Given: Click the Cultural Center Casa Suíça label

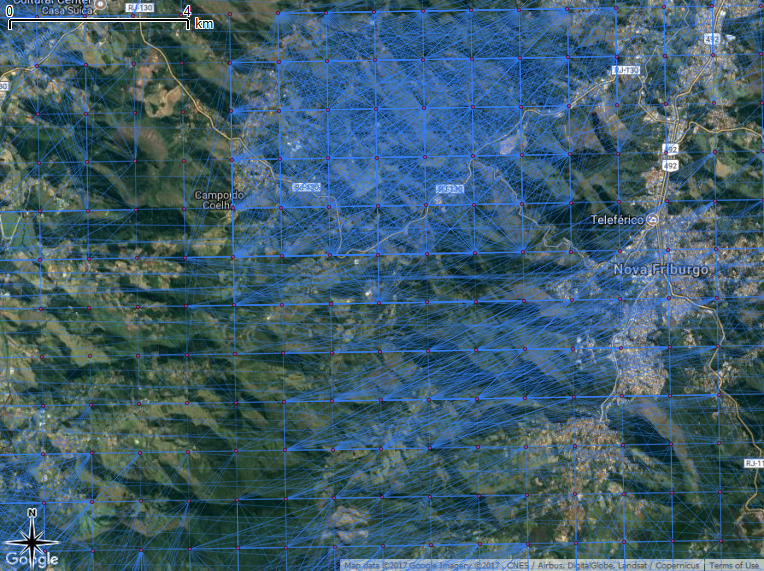Looking at the screenshot, I should click(x=52, y=7).
